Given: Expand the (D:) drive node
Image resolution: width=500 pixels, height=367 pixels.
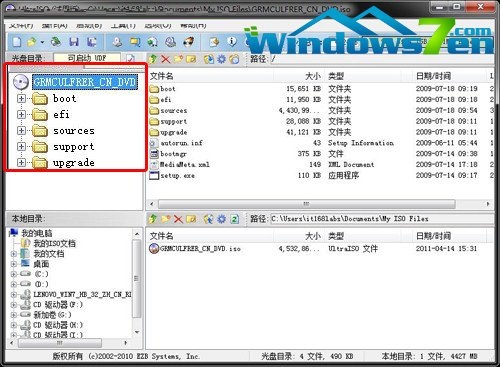Looking at the screenshot, I should (14, 284).
